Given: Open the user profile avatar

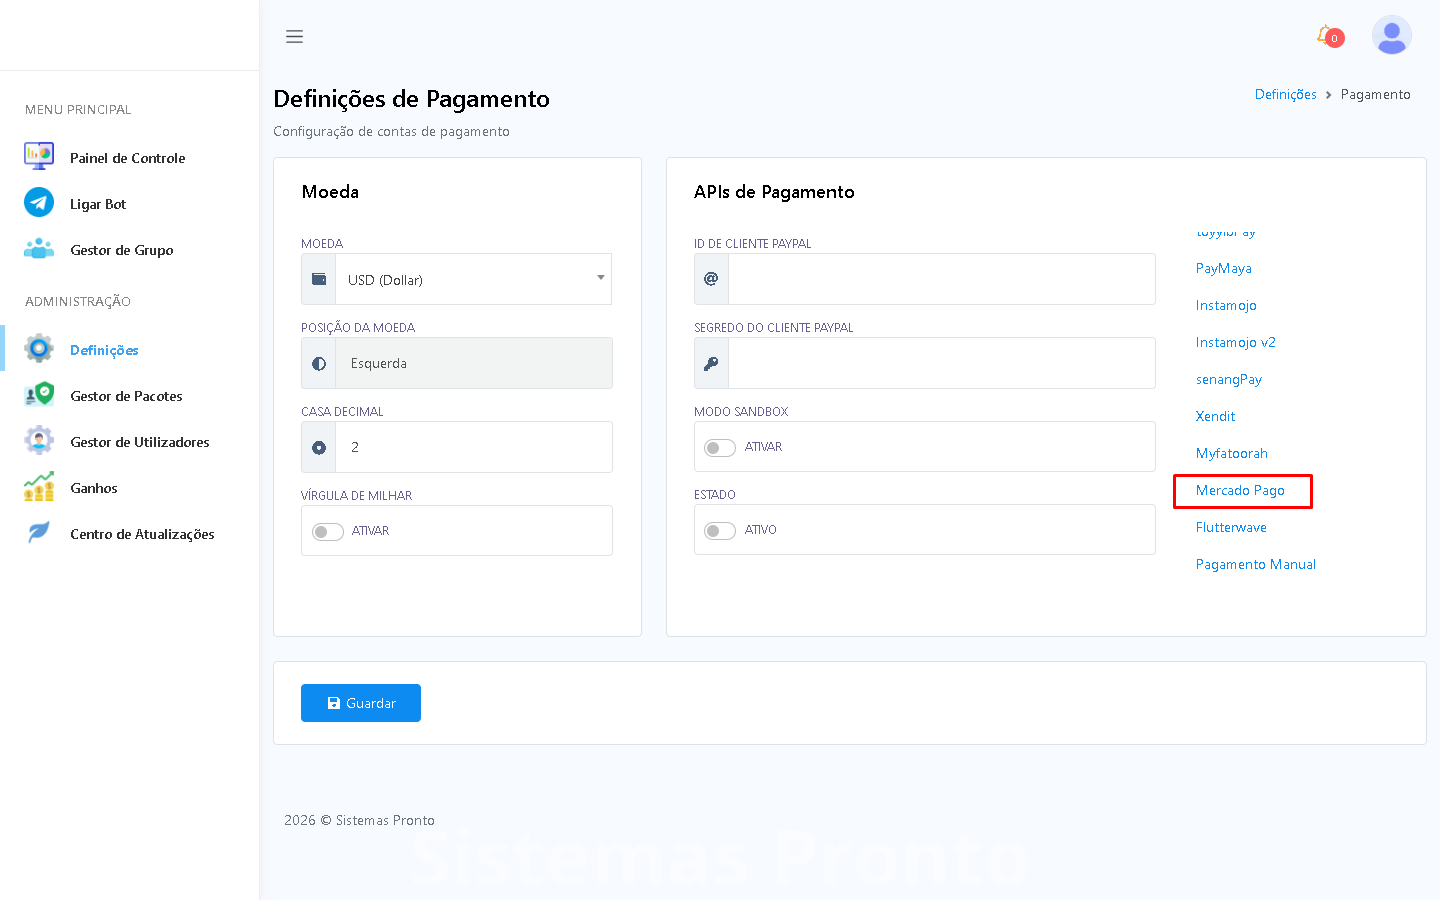Looking at the screenshot, I should pos(1391,36).
